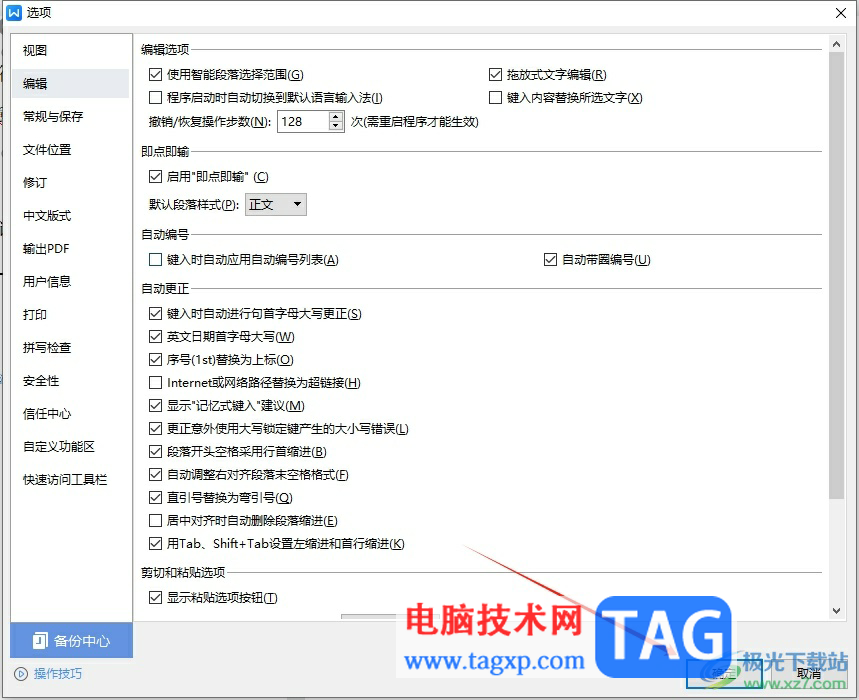Open the 备份中心 backup icon
The image size is (859, 700).
pos(40,640)
